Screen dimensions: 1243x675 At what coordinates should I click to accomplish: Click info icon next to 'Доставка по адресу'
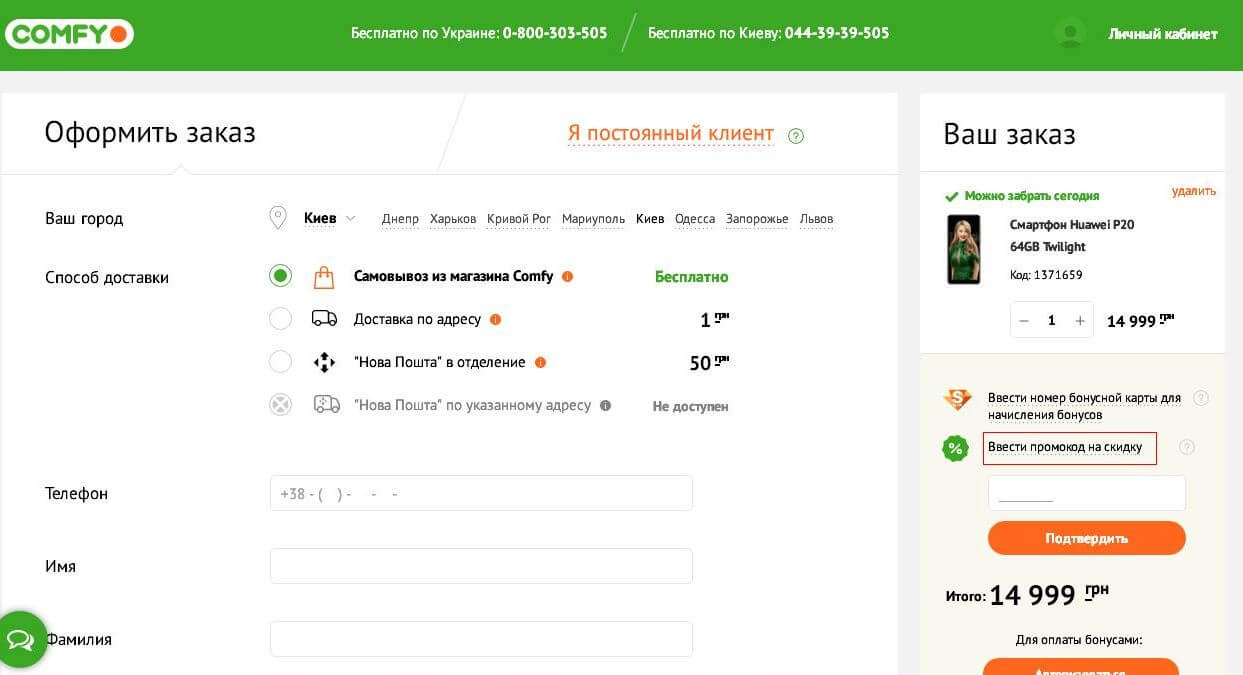(495, 320)
